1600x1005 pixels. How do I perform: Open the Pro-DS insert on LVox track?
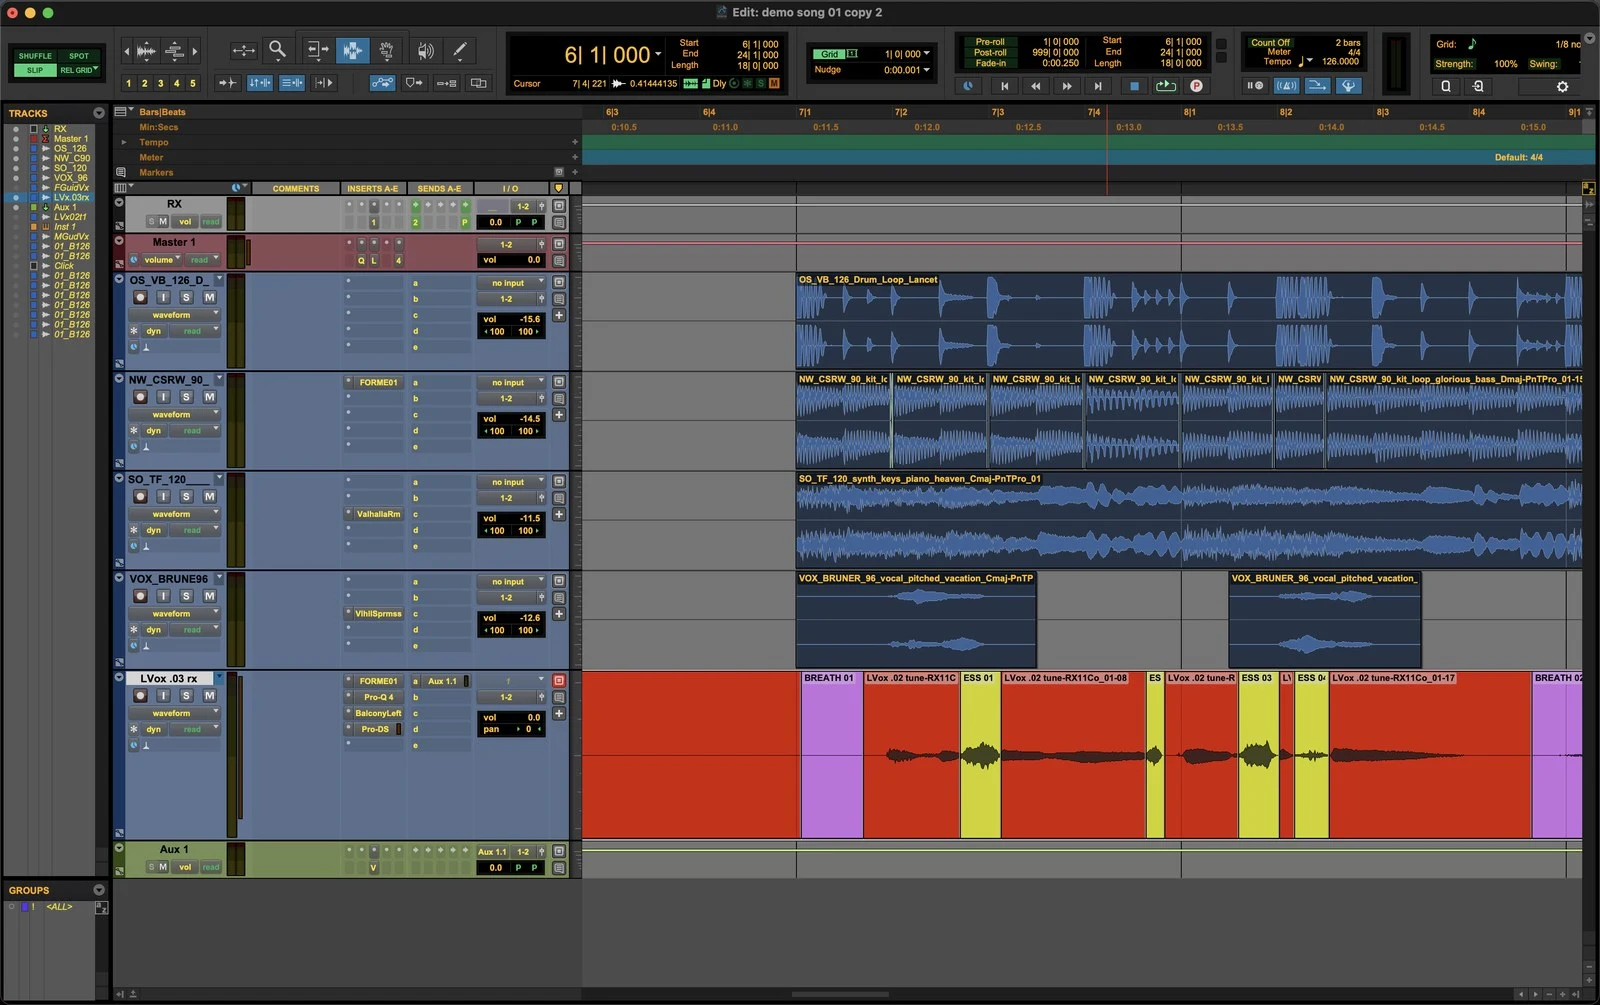(375, 729)
